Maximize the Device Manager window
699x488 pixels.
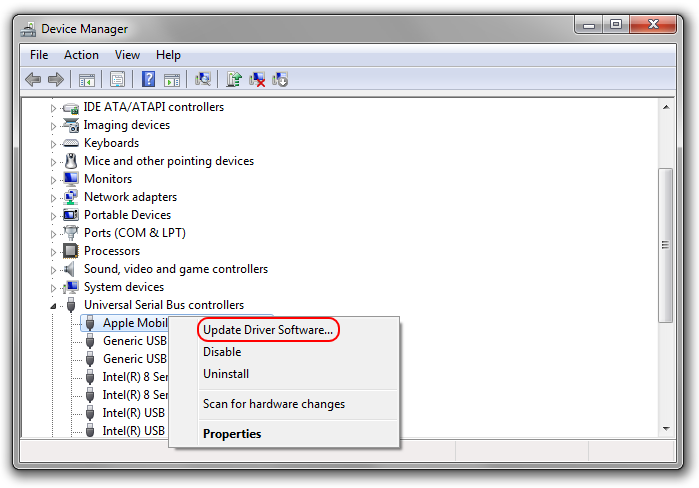point(616,25)
